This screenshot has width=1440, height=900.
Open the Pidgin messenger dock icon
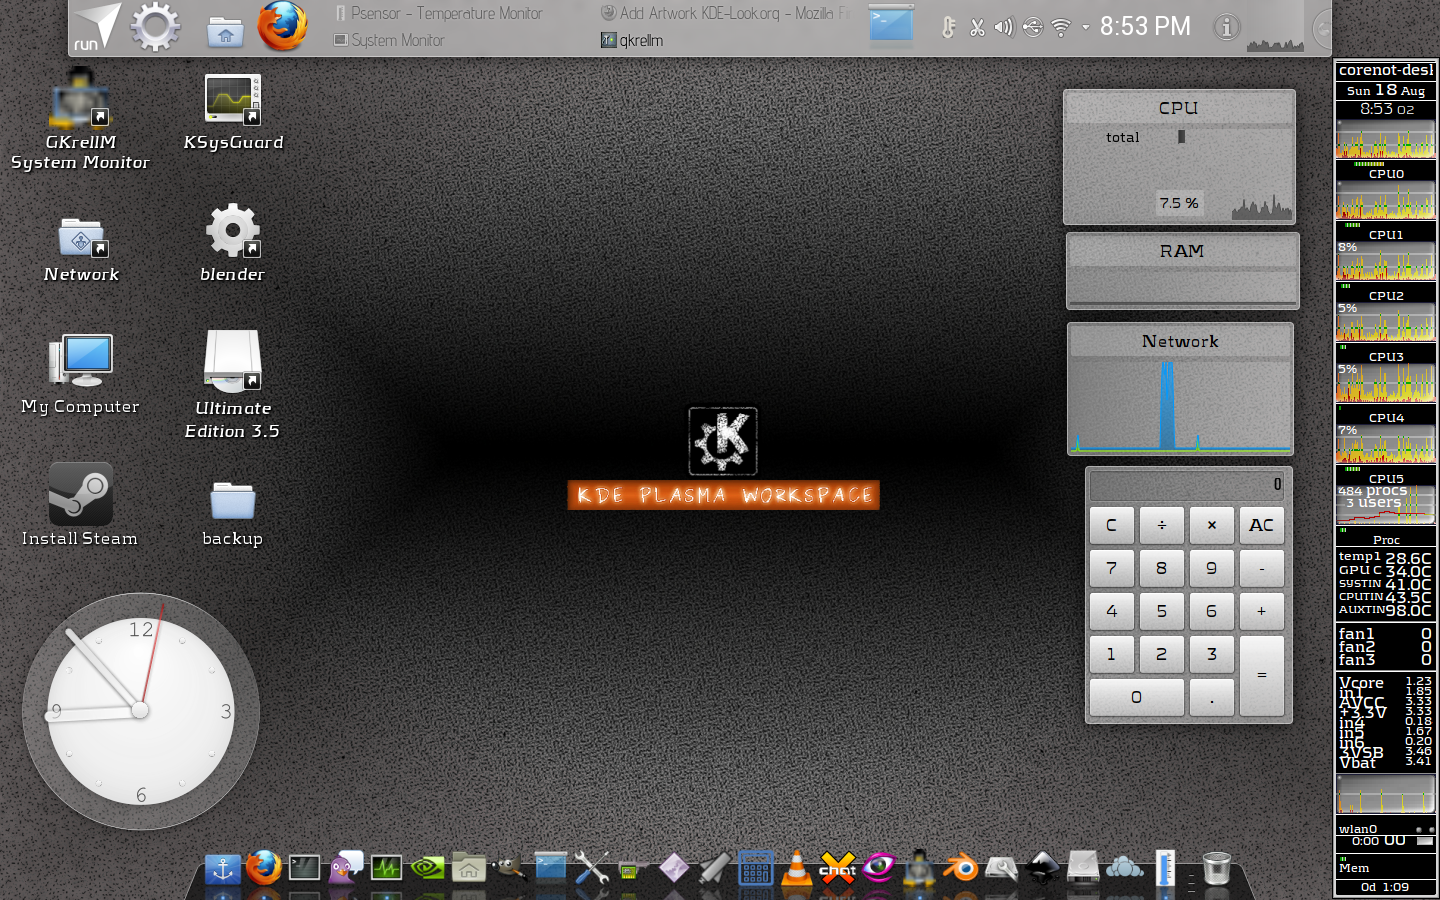coord(346,868)
